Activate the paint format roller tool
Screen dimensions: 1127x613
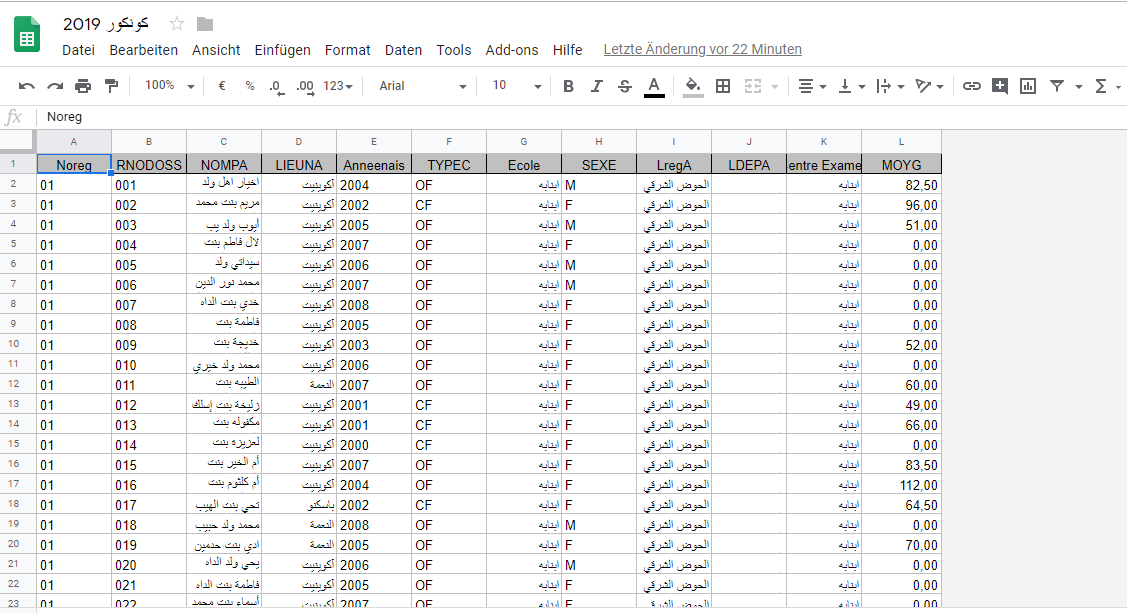pos(111,87)
